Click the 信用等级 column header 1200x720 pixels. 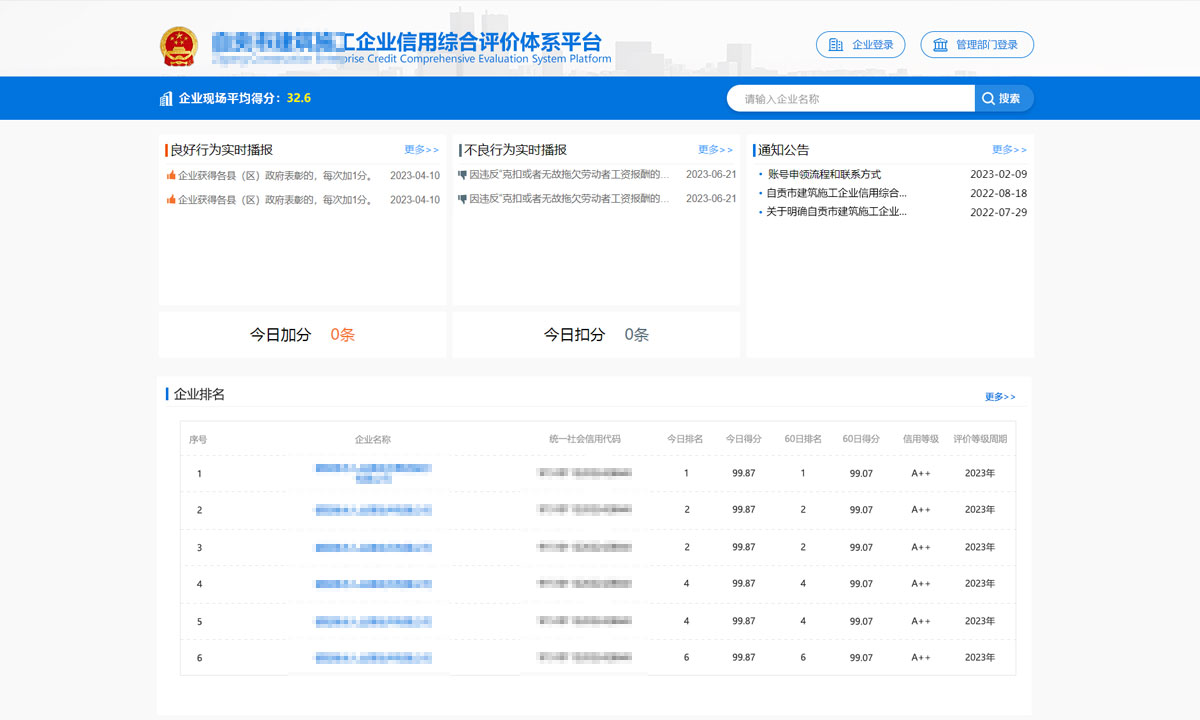click(x=921, y=439)
